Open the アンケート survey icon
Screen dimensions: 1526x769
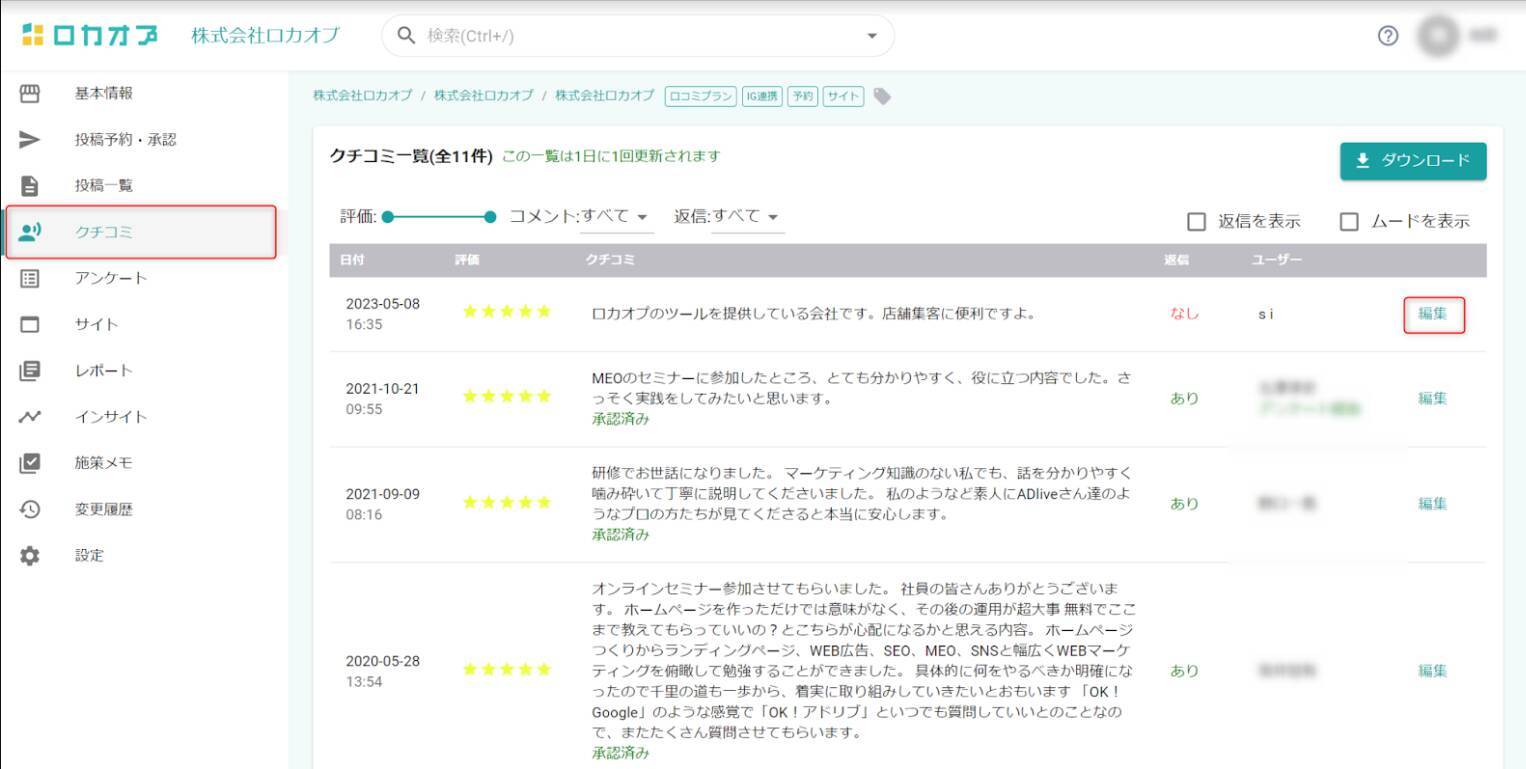pyautogui.click(x=30, y=278)
